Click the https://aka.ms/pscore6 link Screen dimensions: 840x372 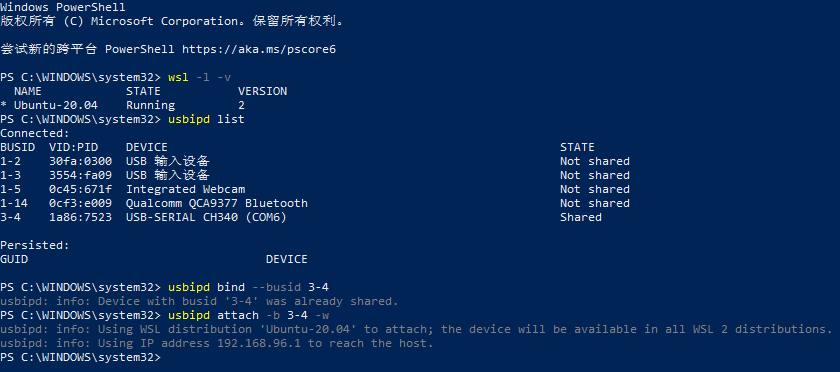[259, 49]
